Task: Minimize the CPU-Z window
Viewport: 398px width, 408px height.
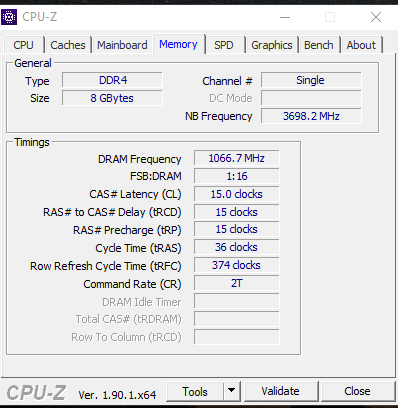Action: pos(285,17)
